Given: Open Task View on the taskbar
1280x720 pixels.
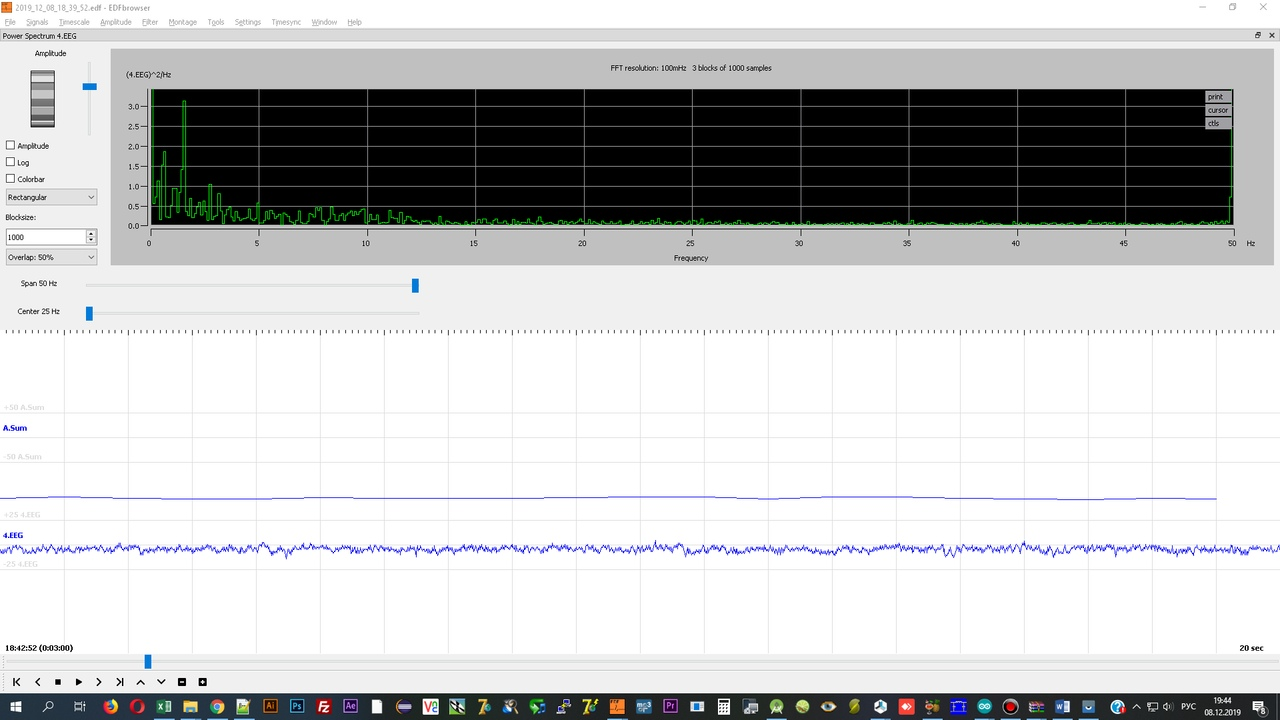Looking at the screenshot, I should tap(79, 707).
